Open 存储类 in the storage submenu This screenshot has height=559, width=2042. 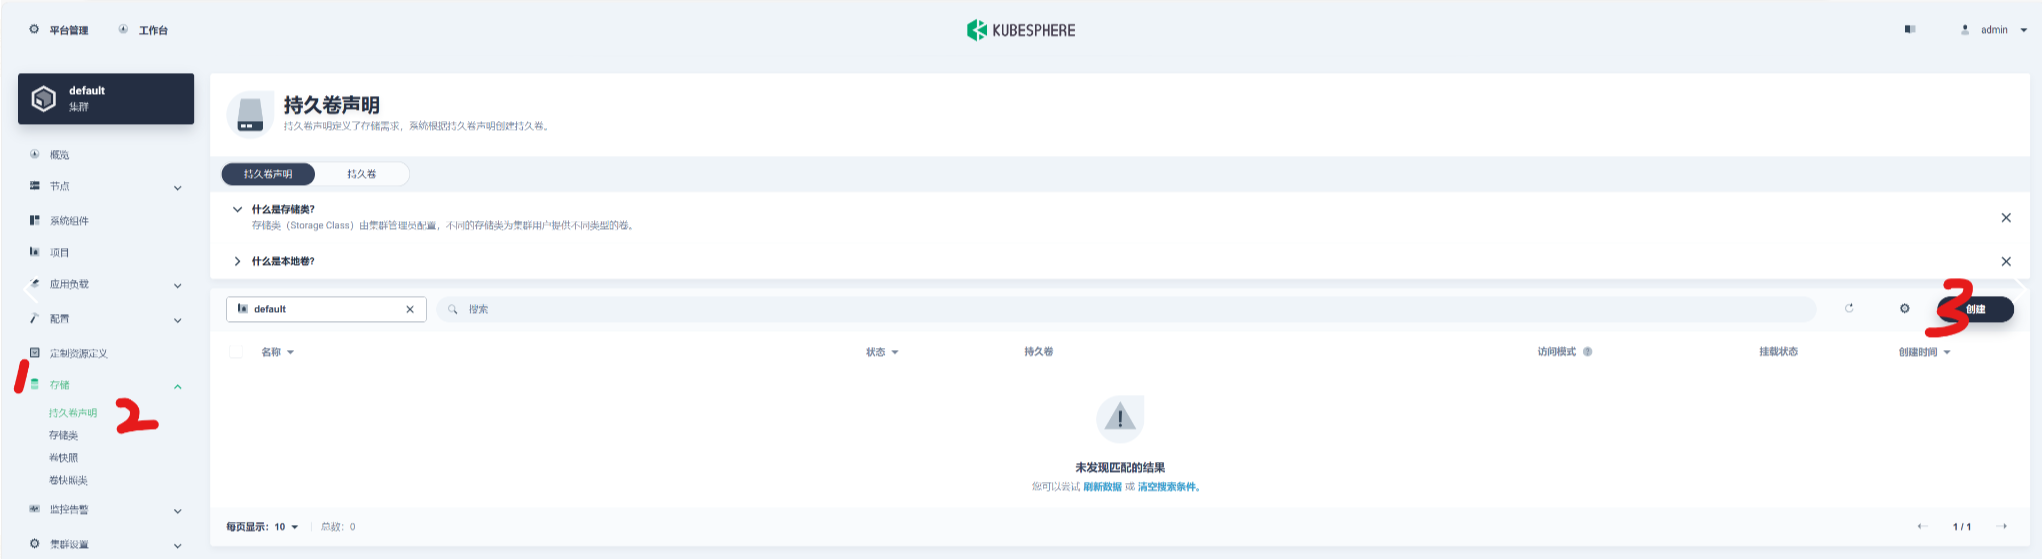(x=63, y=435)
